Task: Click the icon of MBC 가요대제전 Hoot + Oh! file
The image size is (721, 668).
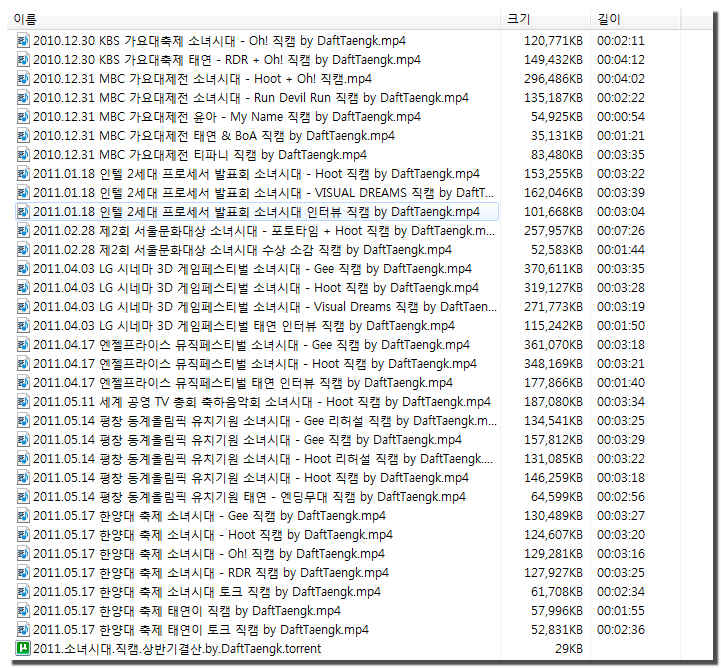Action: pos(23,79)
